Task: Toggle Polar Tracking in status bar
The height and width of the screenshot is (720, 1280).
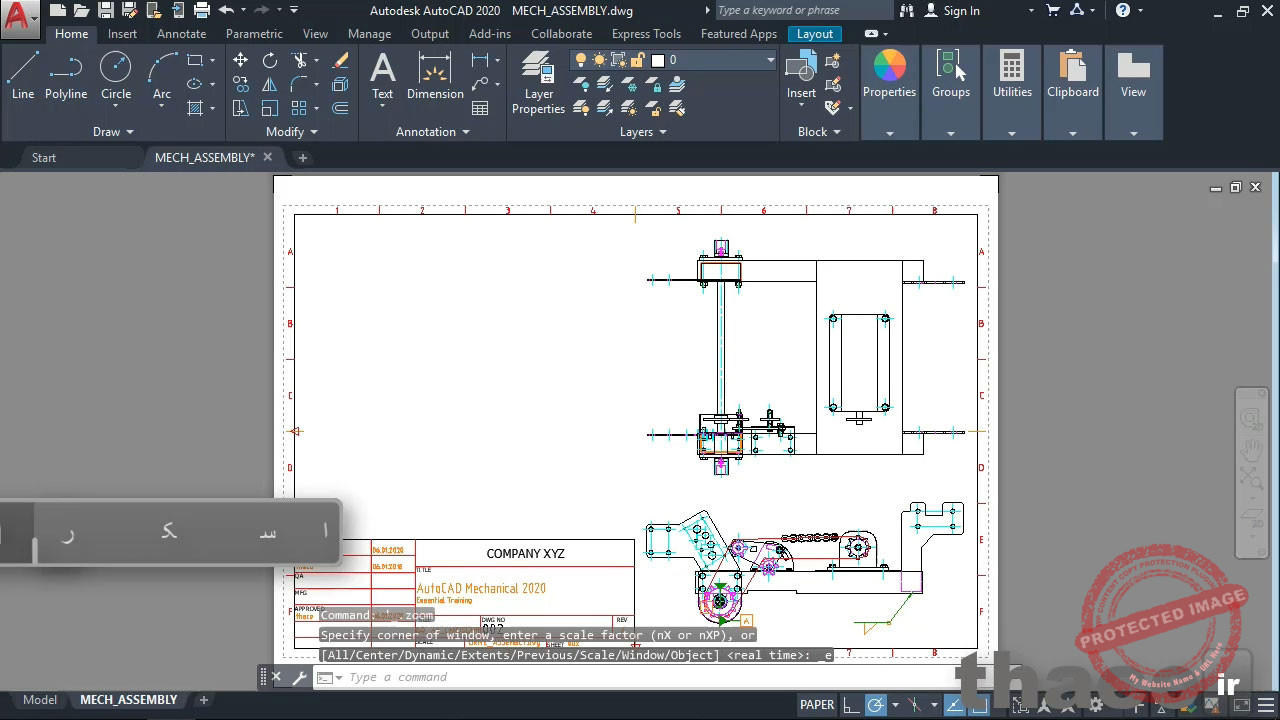Action: pos(876,705)
